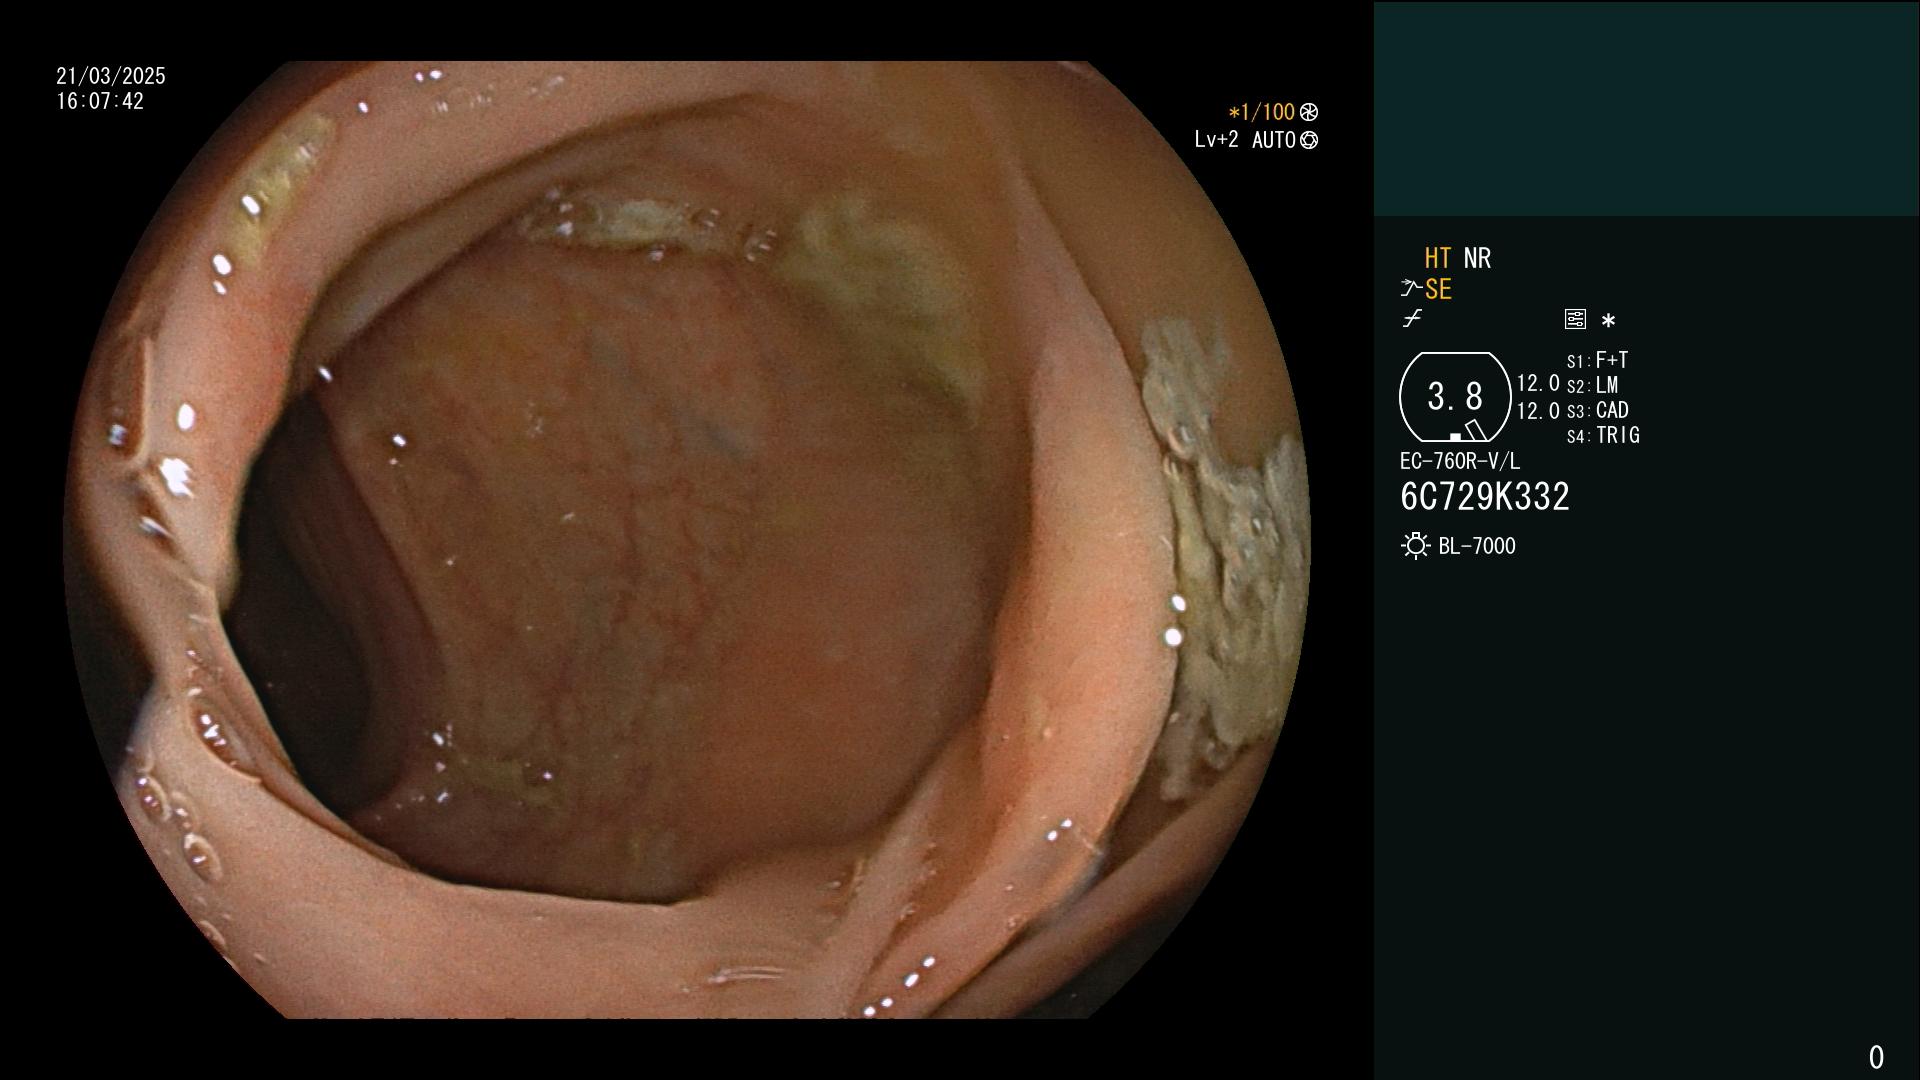Click the BL-7000 light source label
This screenshot has width=1920, height=1080.
tap(1477, 546)
